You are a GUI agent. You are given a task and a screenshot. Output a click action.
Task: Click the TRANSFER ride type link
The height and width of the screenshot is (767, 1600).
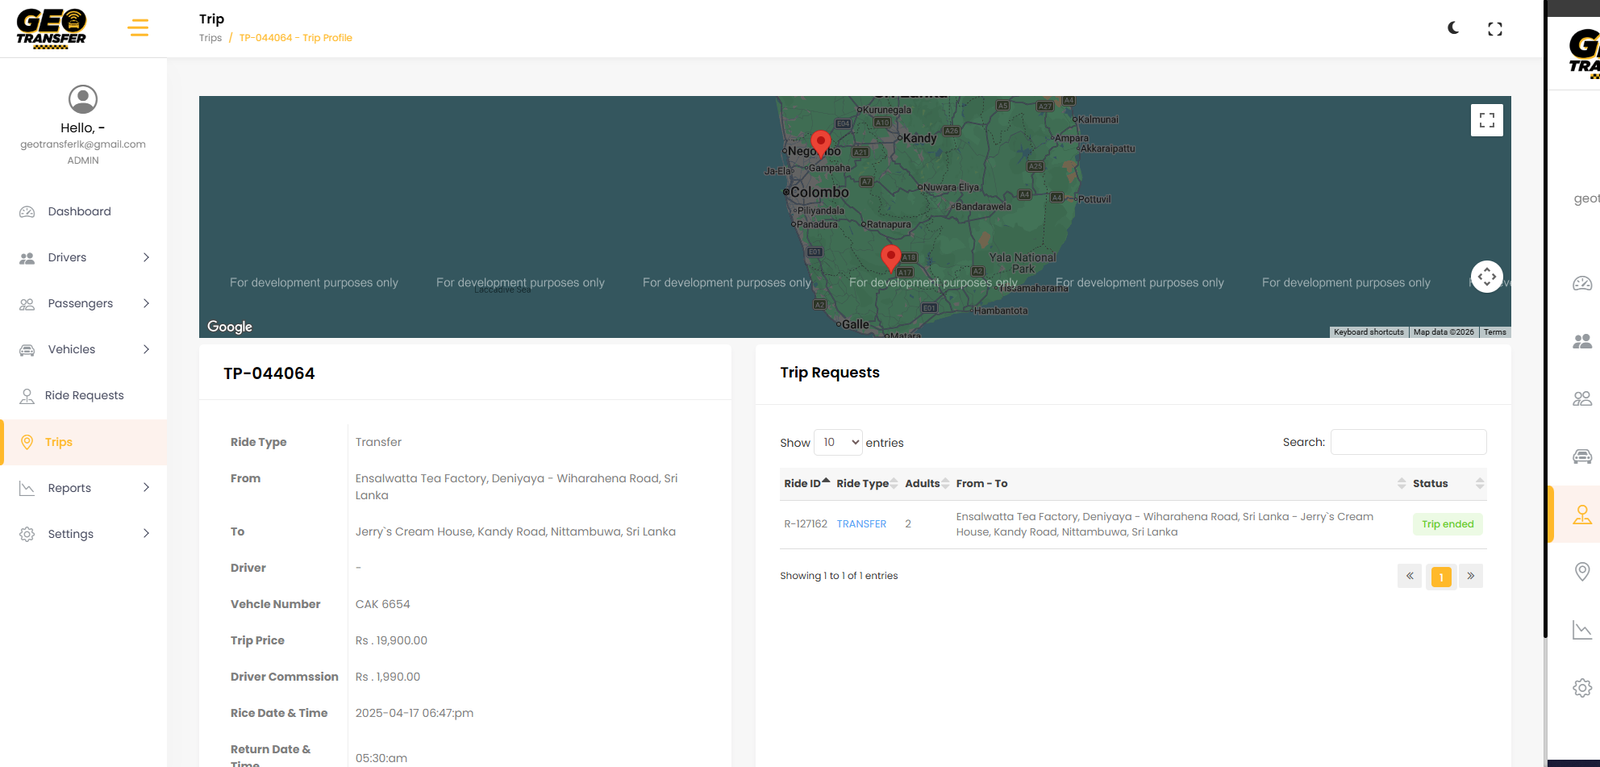[861, 524]
